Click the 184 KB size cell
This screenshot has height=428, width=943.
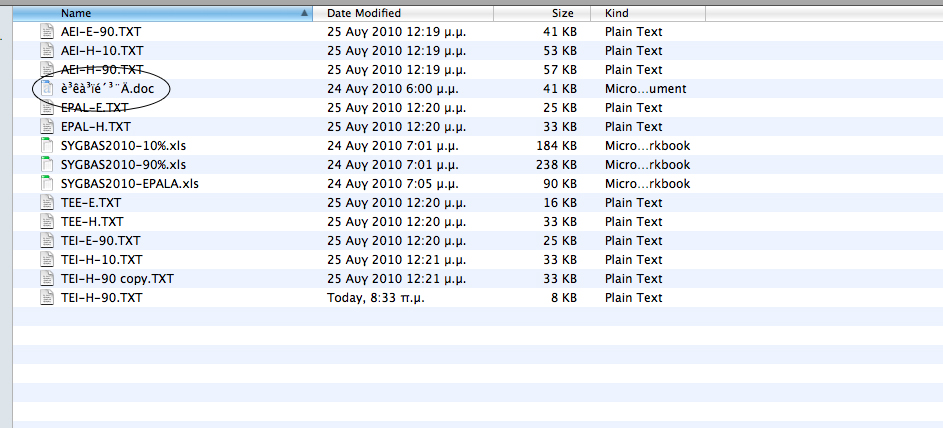point(556,146)
